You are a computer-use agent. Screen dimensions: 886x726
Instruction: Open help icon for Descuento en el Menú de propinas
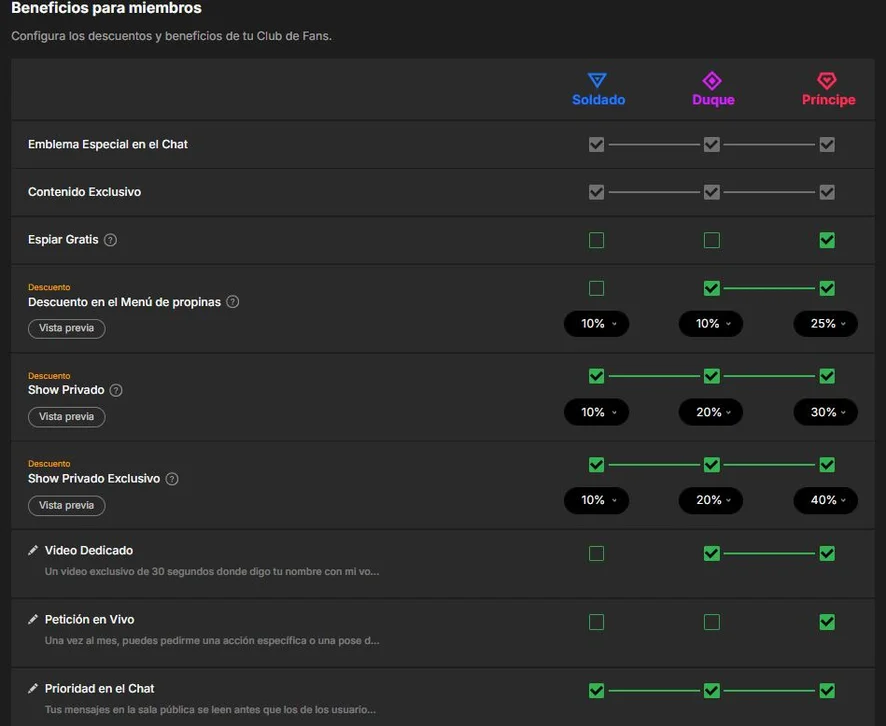click(x=233, y=302)
